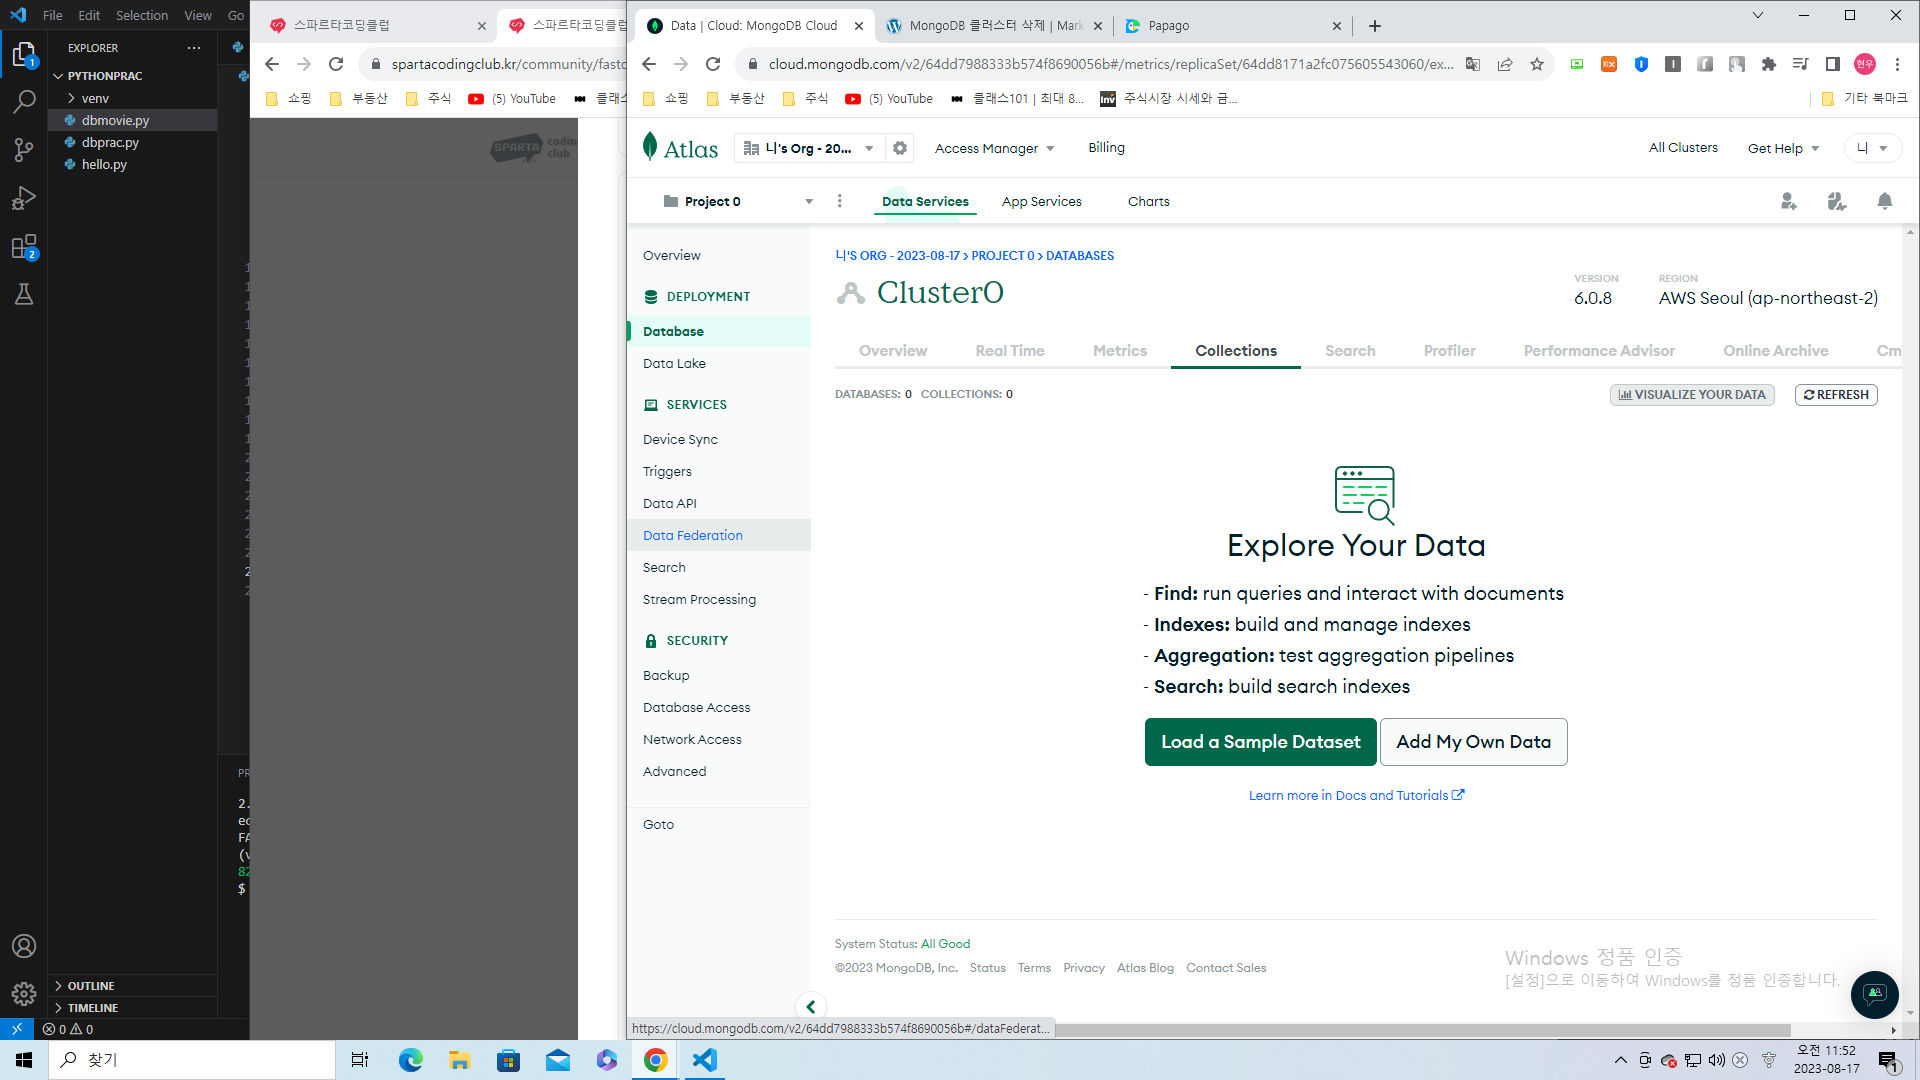Open Atlas project options three-dot menu

click(x=840, y=201)
